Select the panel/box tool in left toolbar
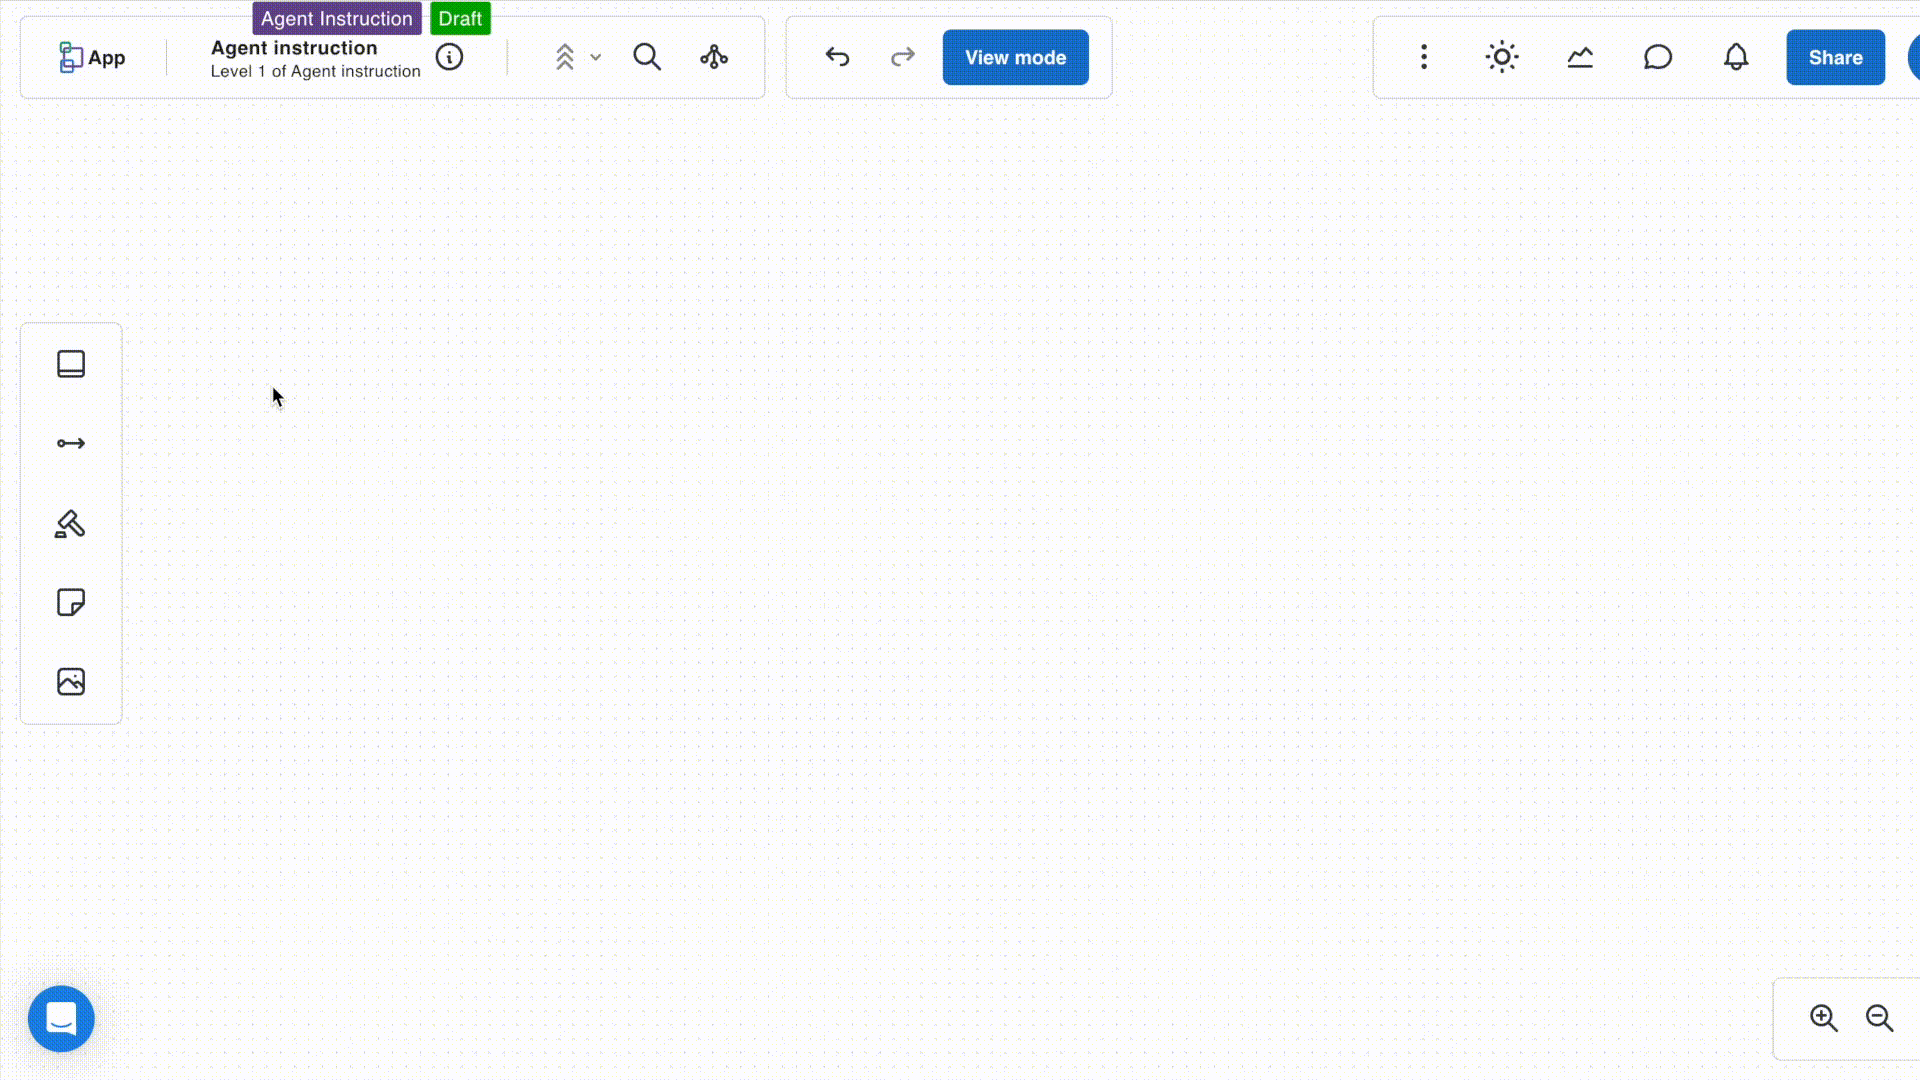This screenshot has width=1920, height=1080. point(71,364)
